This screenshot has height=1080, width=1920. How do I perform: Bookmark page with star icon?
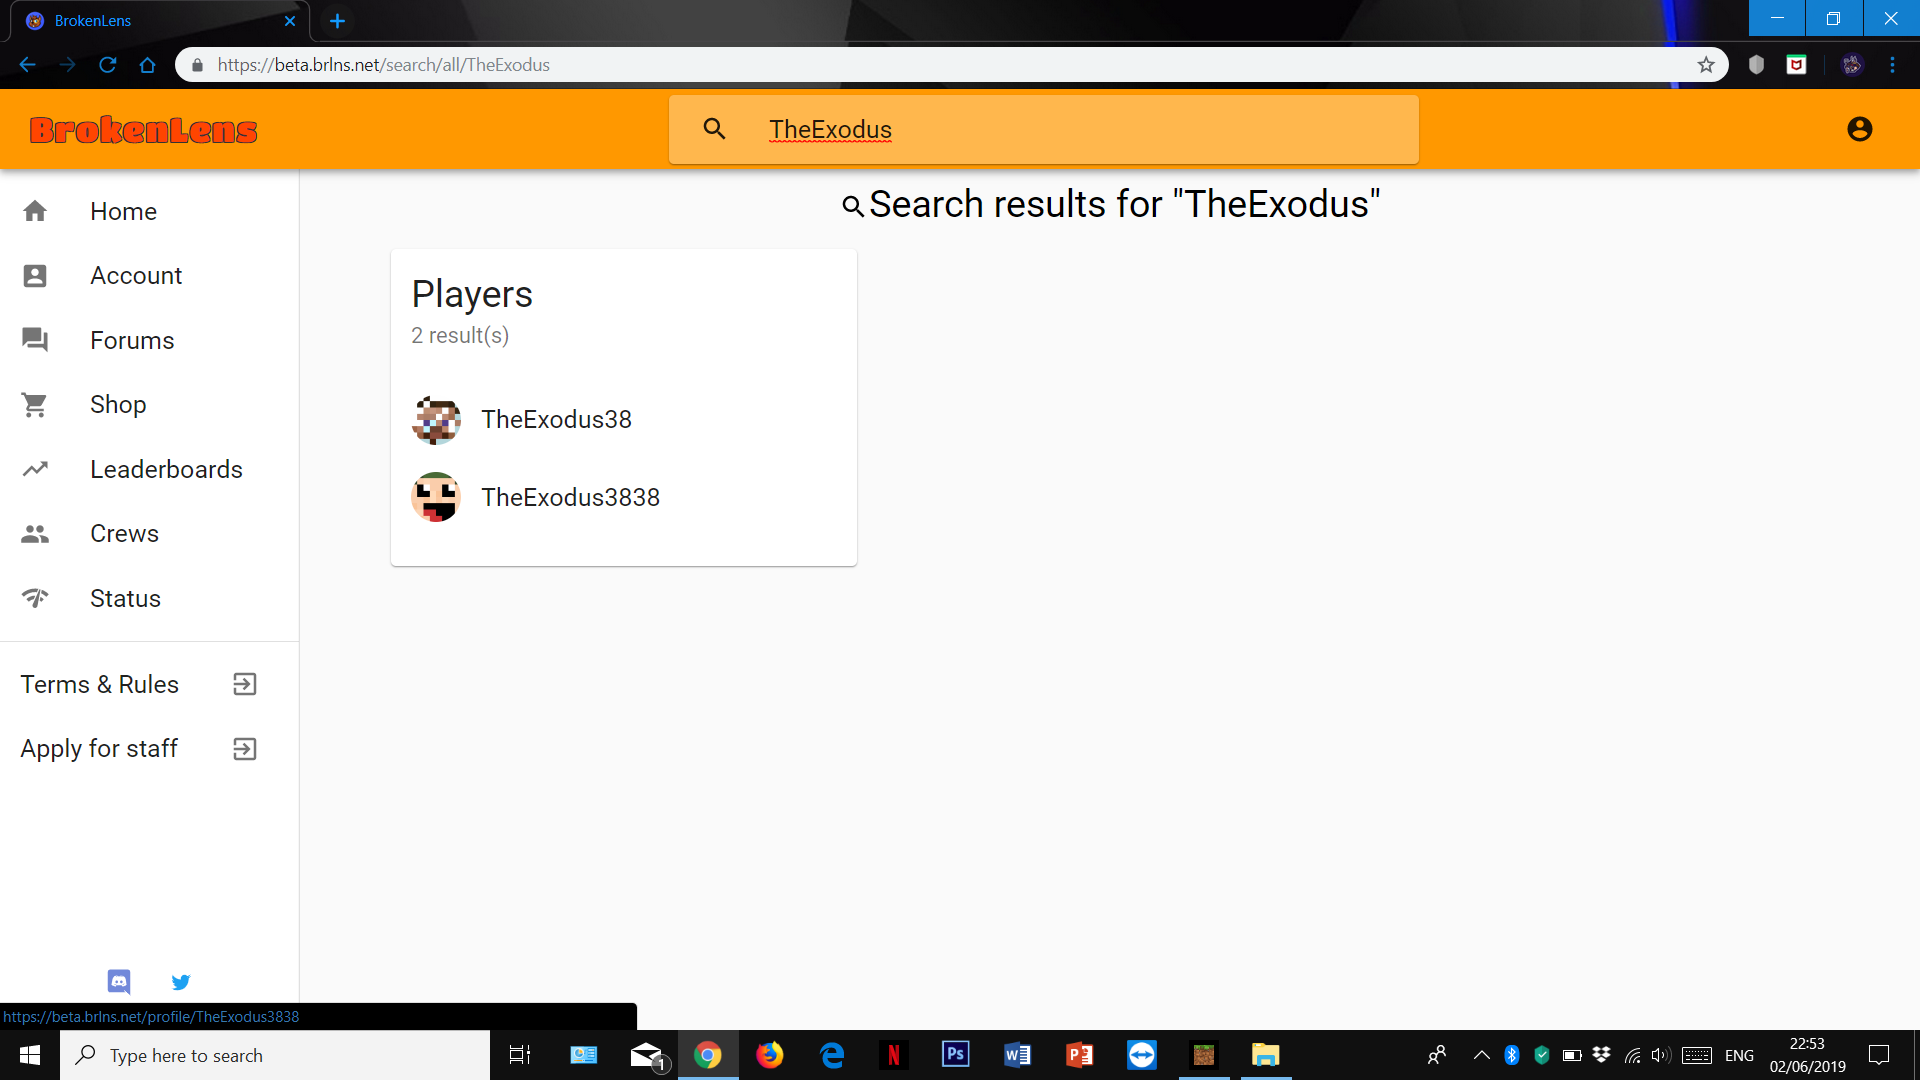tap(1706, 65)
